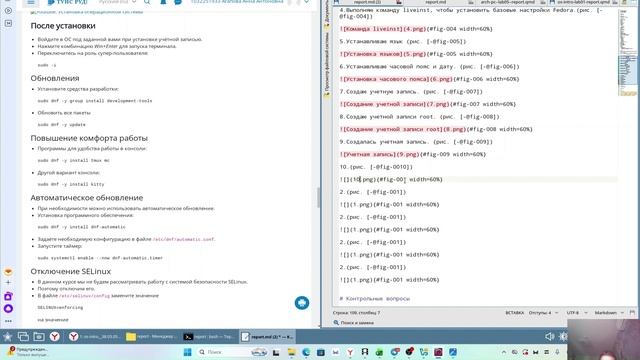The image size is (640, 360).
Task: Click the play icon in browser left sidebar
Action: [x=8, y=11]
